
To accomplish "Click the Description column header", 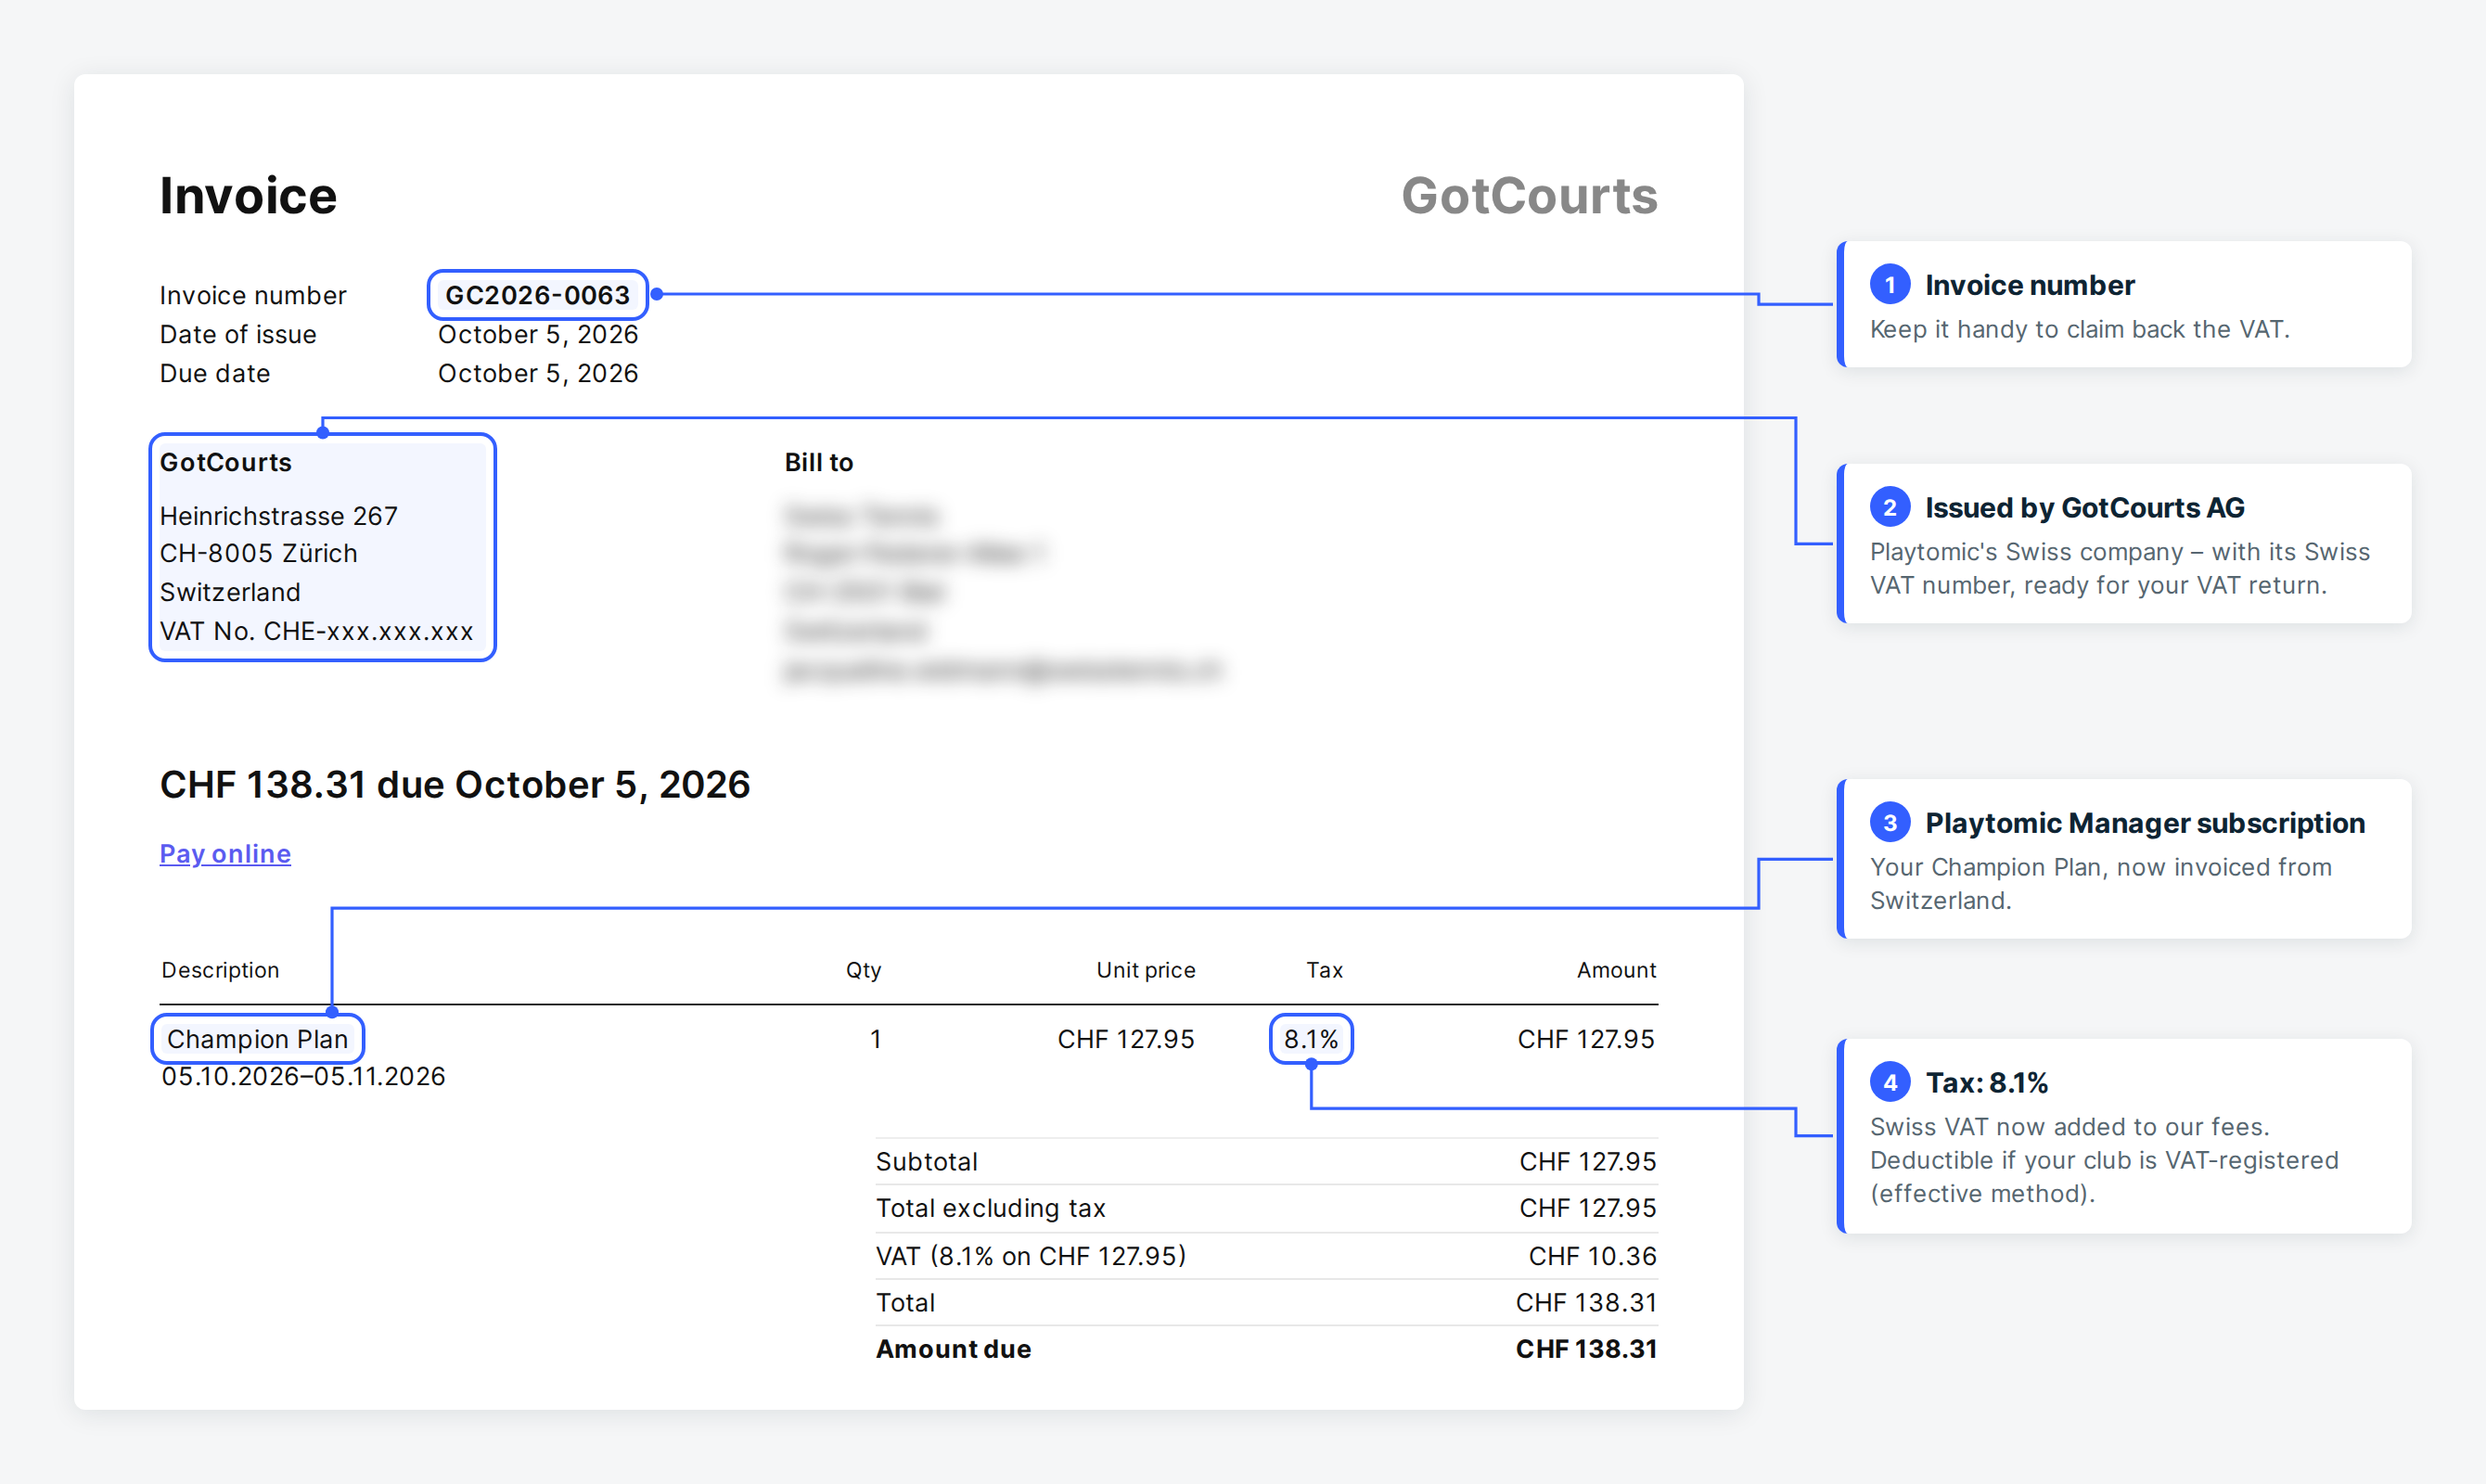I will [x=220, y=970].
